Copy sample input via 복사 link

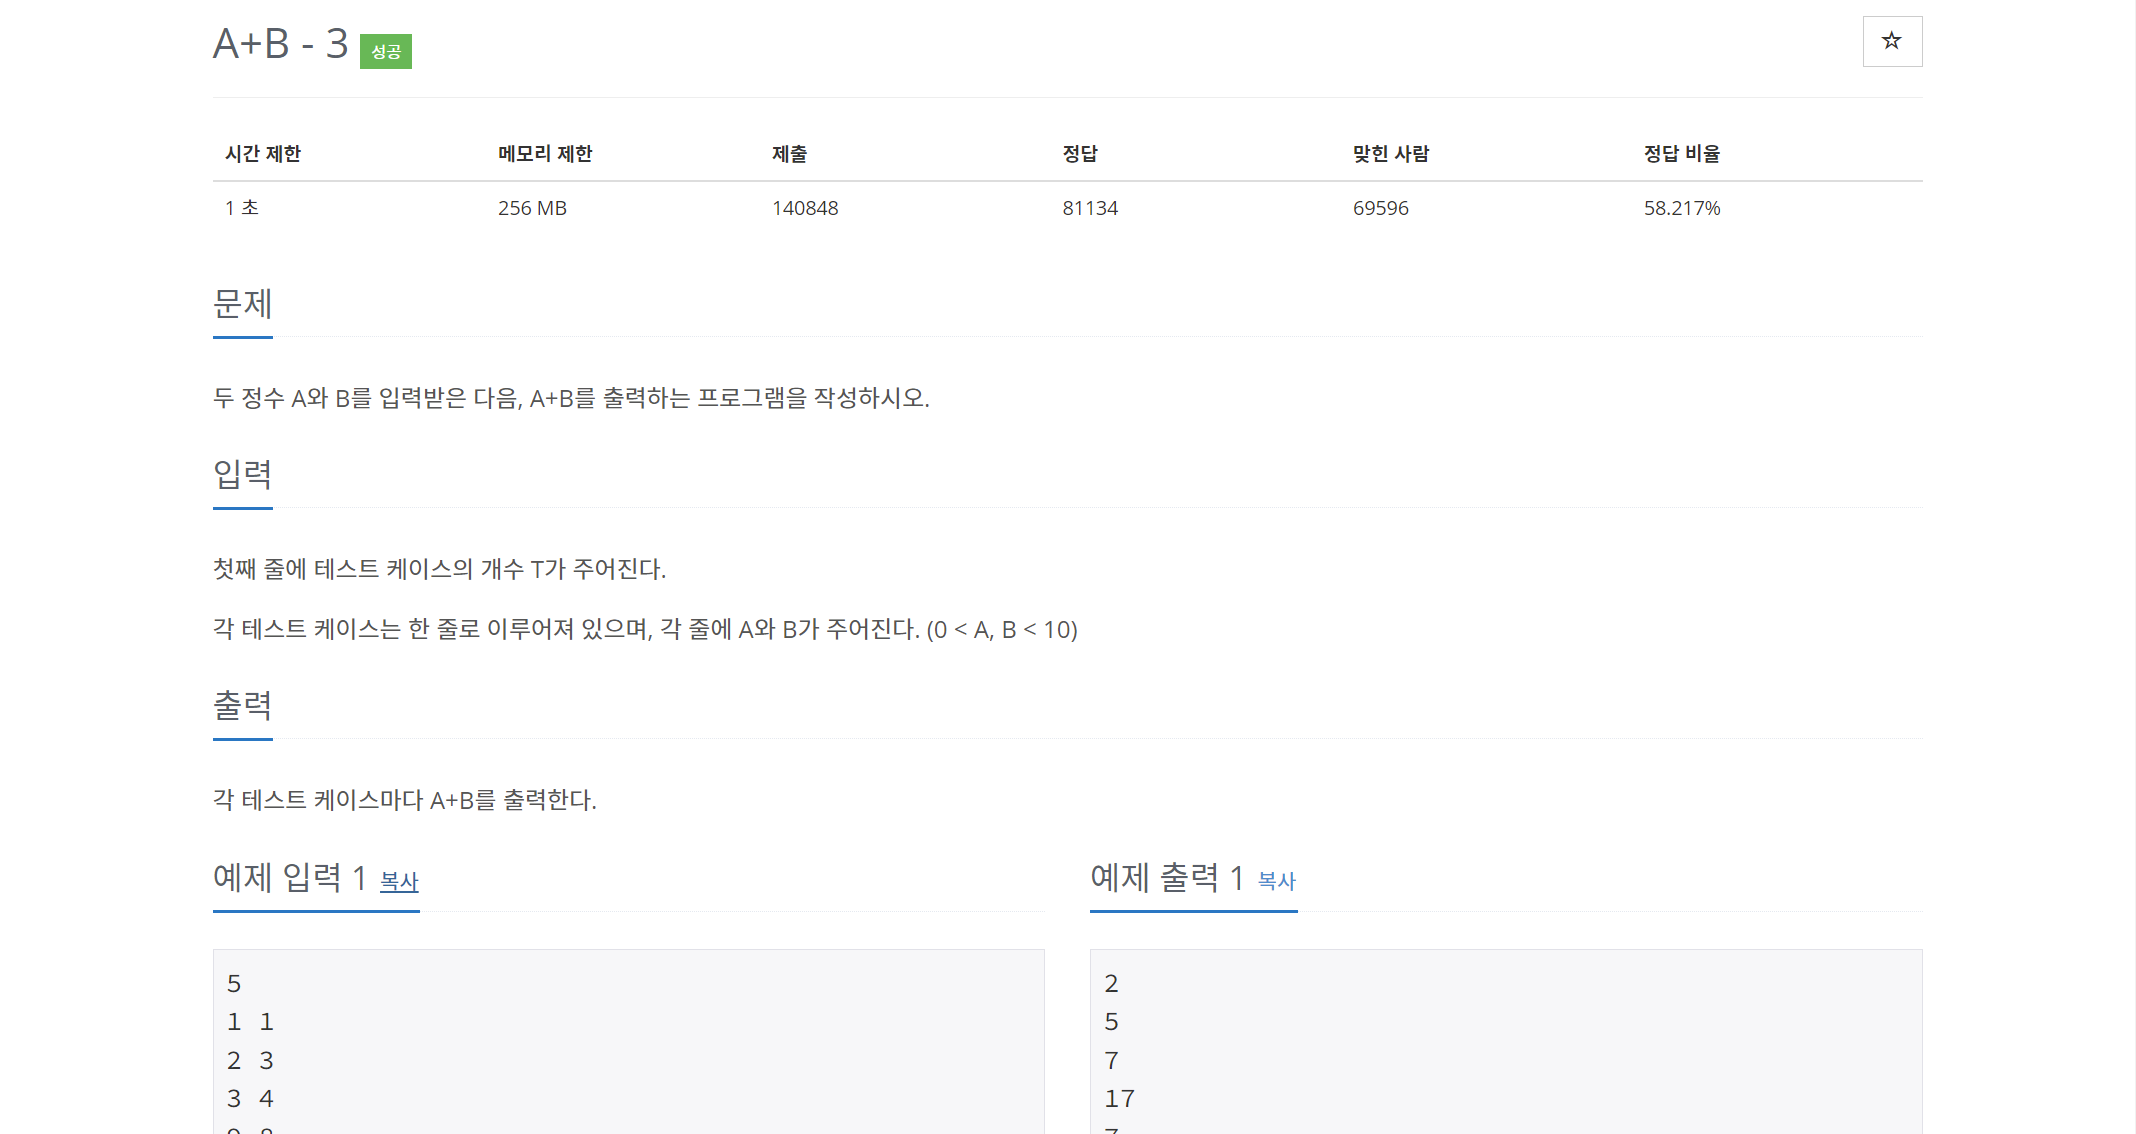tap(399, 881)
